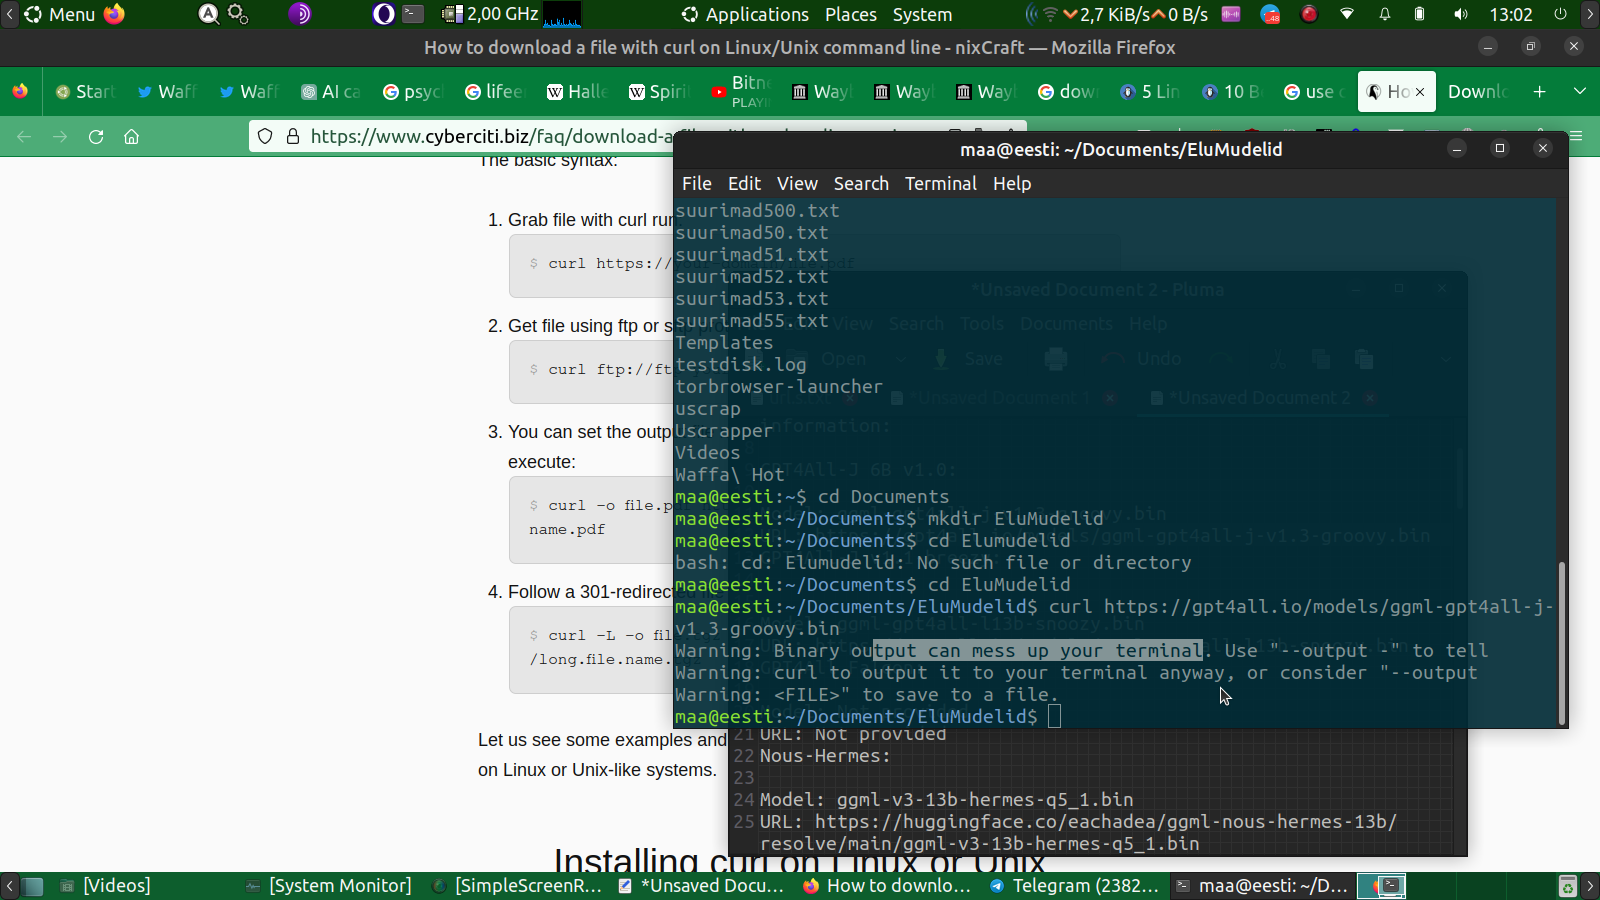Open the Applications menu in the top panel
This screenshot has height=900, width=1600.
[745, 15]
